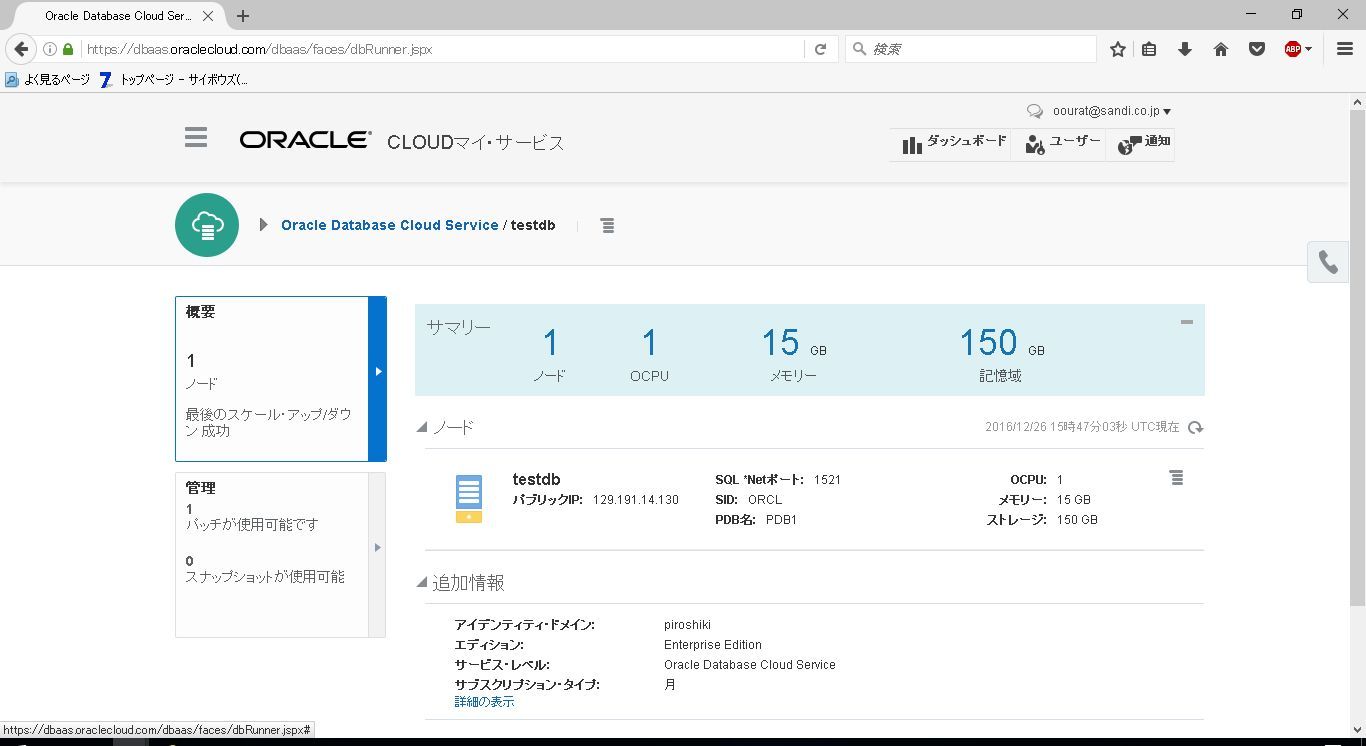Click the browser URL address field
This screenshot has width=1366, height=746.
(x=441, y=49)
